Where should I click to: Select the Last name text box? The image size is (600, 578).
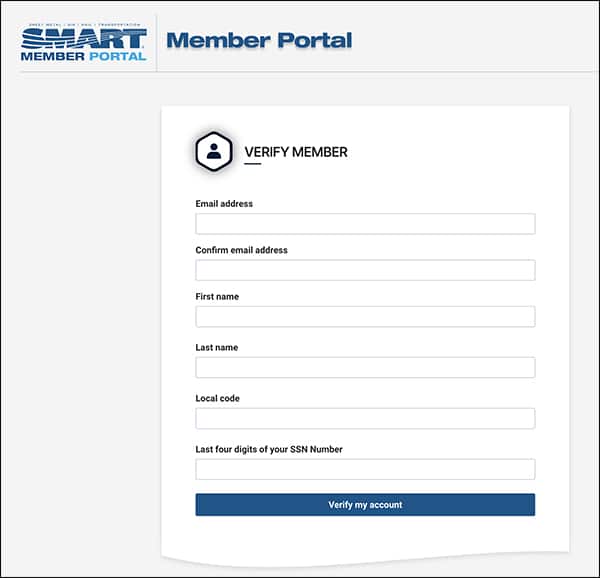point(365,367)
